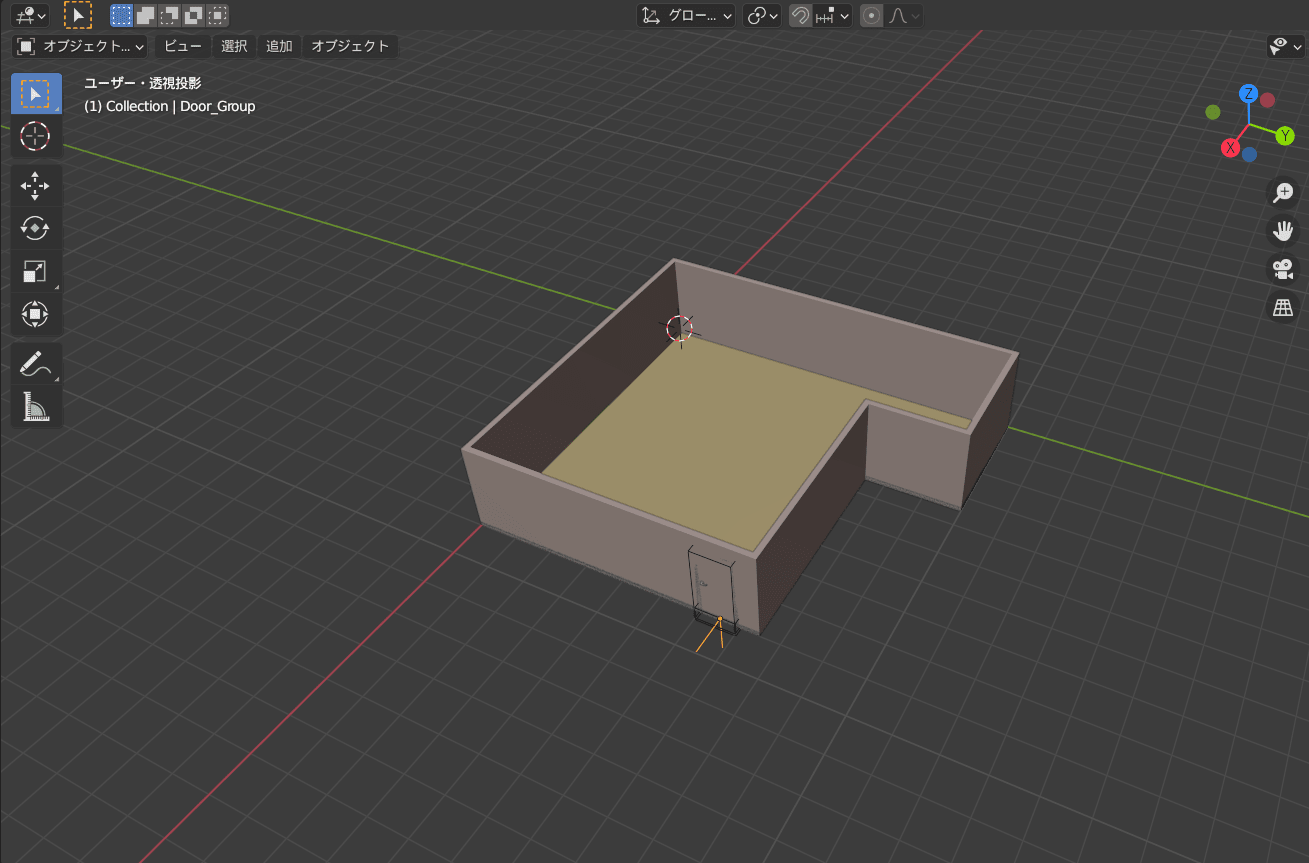The height and width of the screenshot is (863, 1309).
Task: Switch to the Scale tool
Action: click(35, 272)
